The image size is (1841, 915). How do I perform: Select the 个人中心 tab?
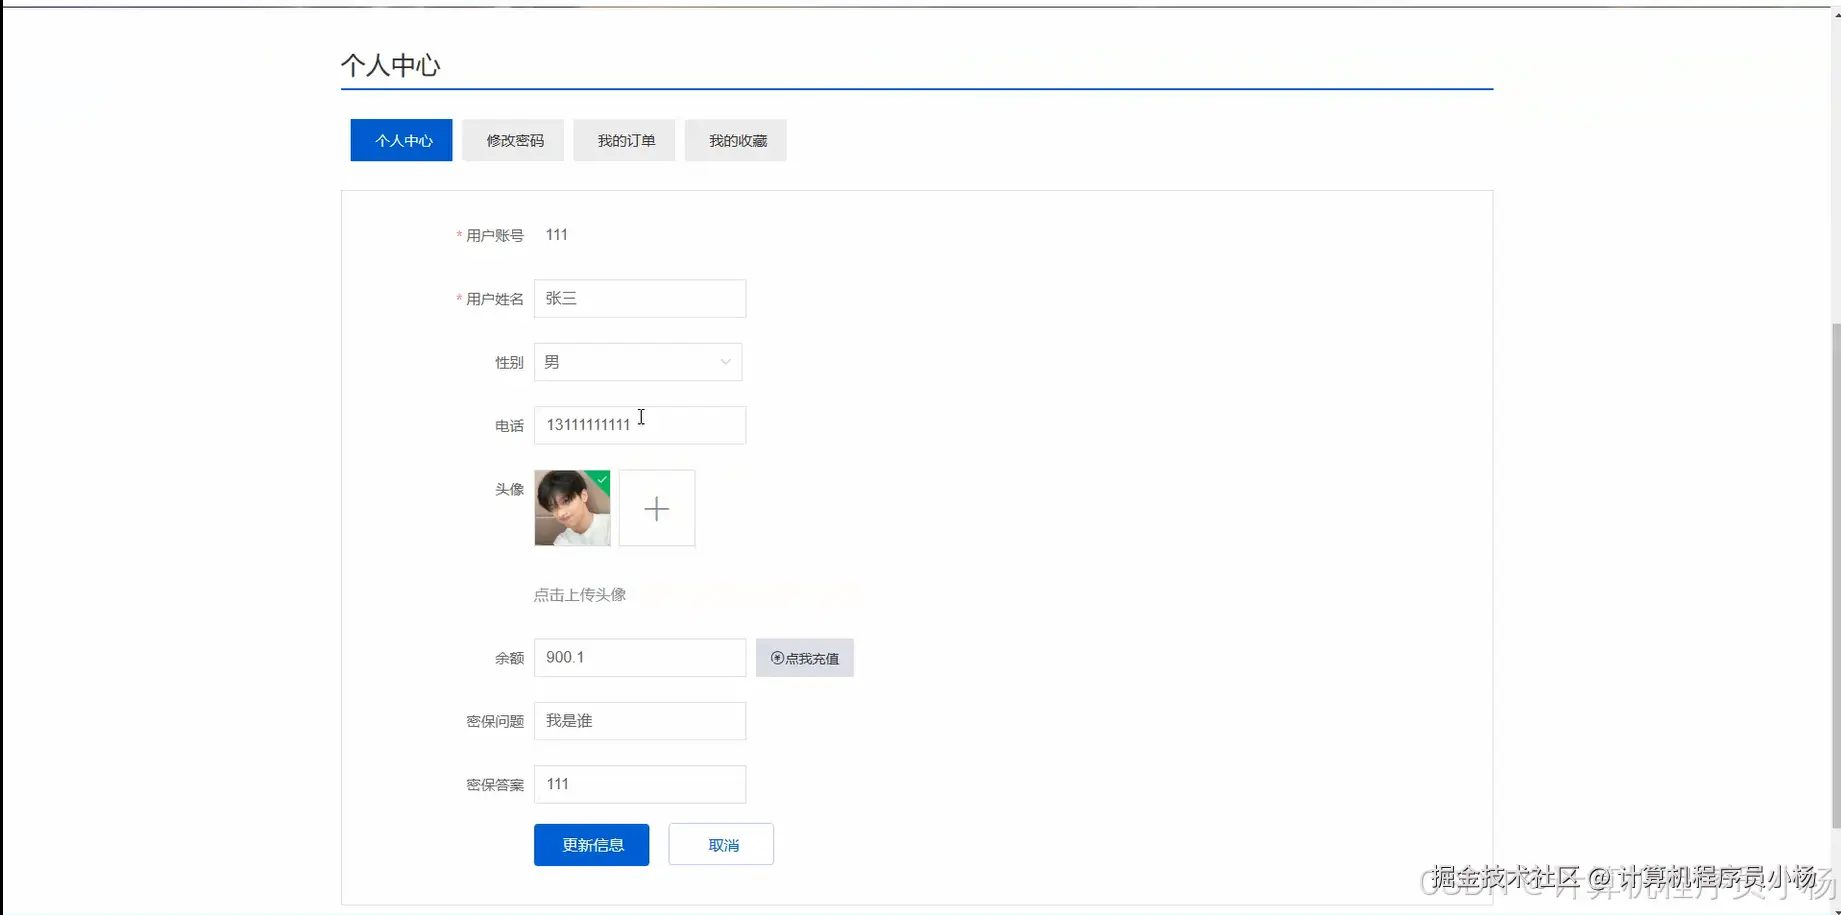400,140
